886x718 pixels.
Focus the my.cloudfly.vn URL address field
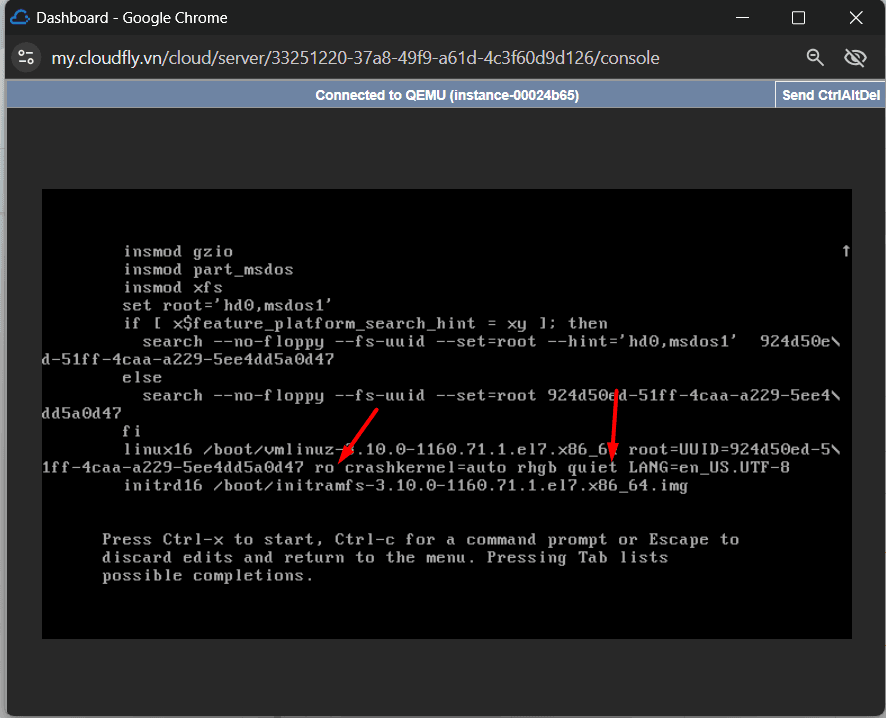355,58
